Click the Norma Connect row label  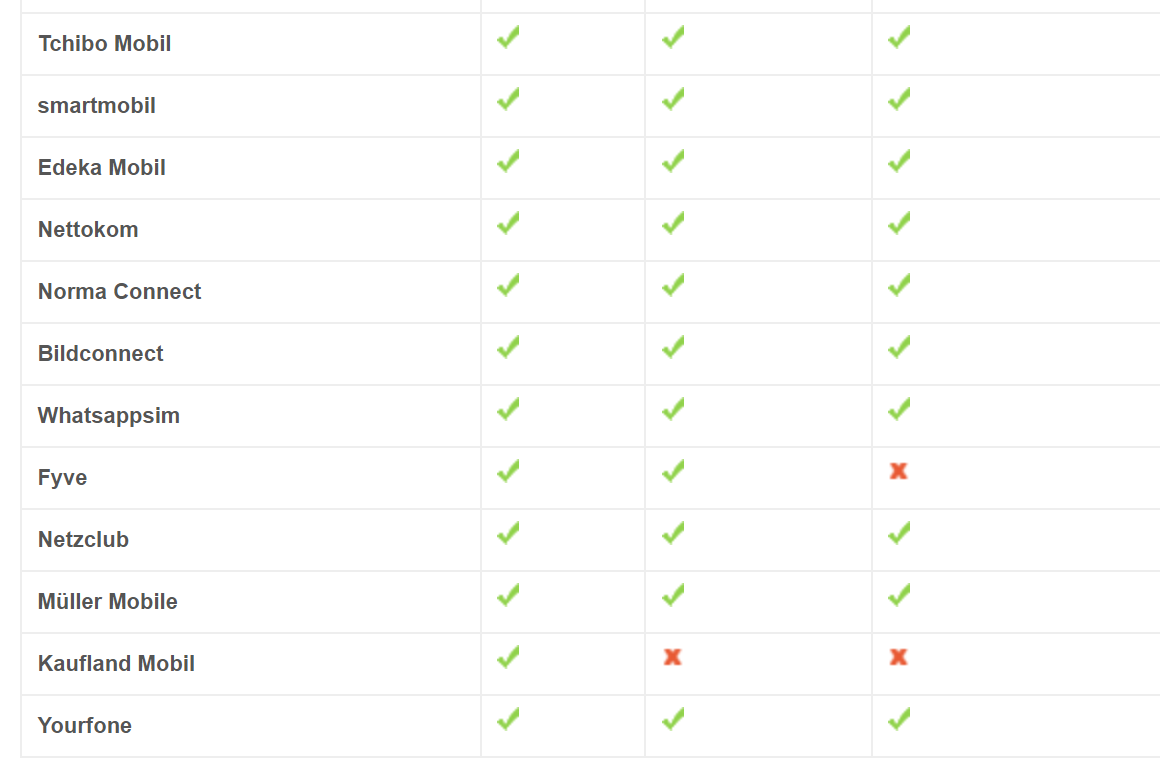pyautogui.click(x=119, y=291)
